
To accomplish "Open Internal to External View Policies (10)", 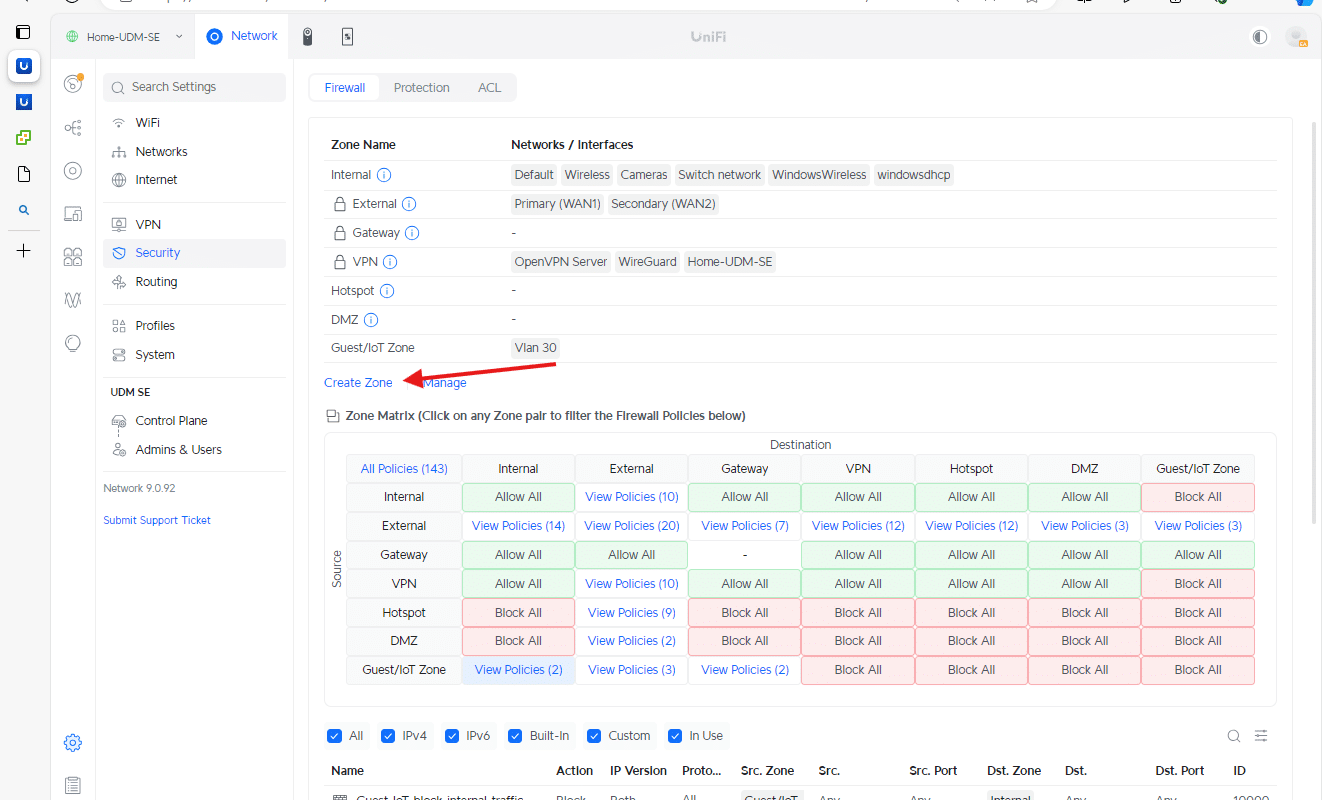I will [x=632, y=497].
